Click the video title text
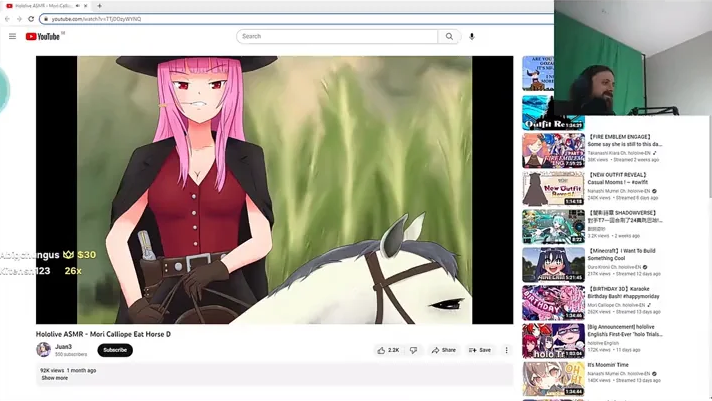 [x=104, y=334]
